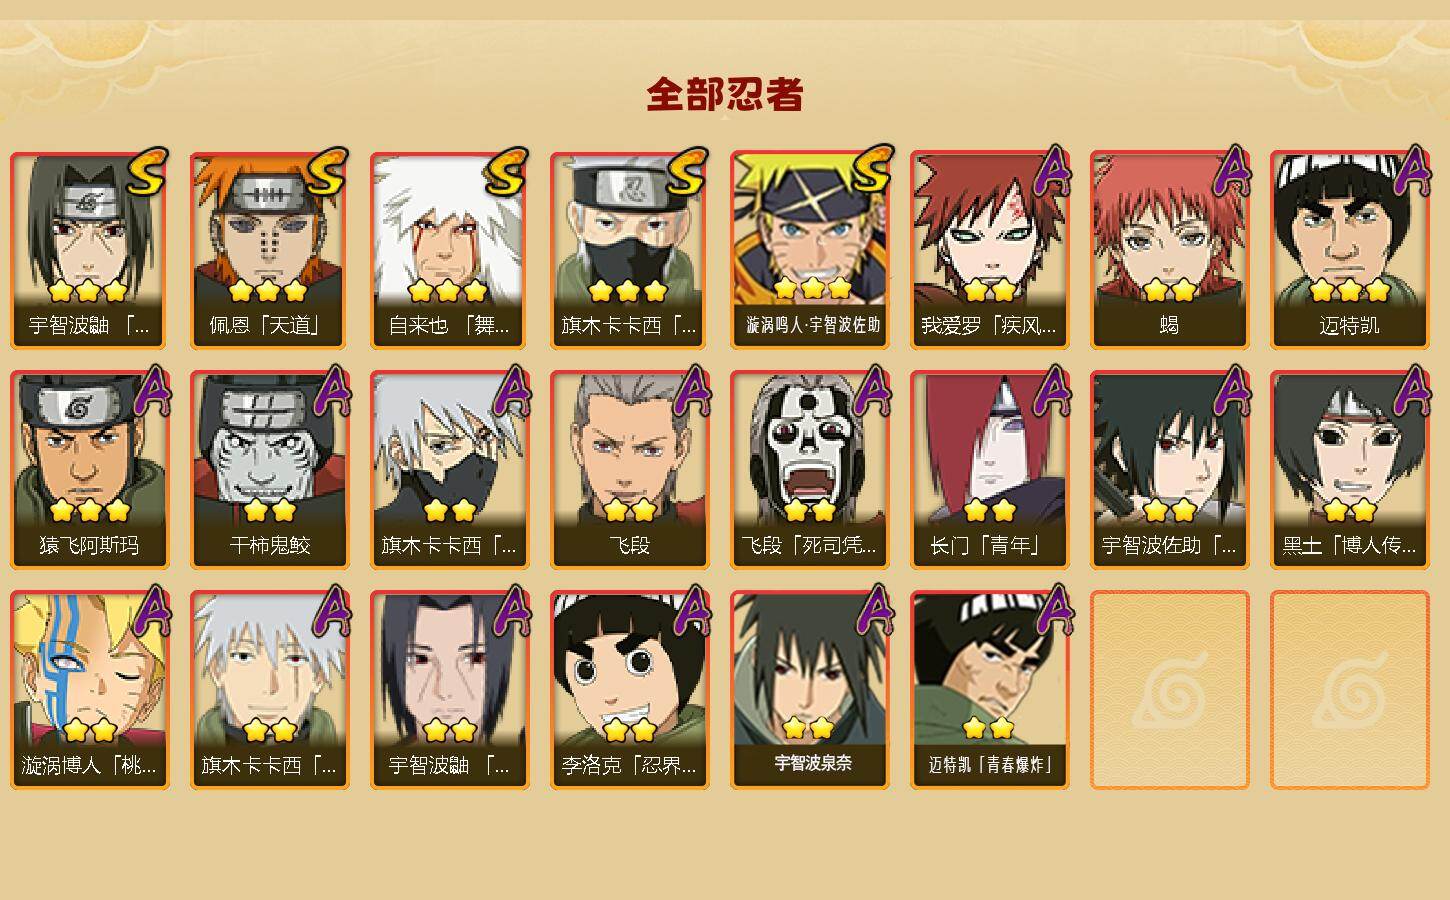Click the 黑土「博人传… ninja card
The height and width of the screenshot is (900, 1450).
coord(1349,470)
